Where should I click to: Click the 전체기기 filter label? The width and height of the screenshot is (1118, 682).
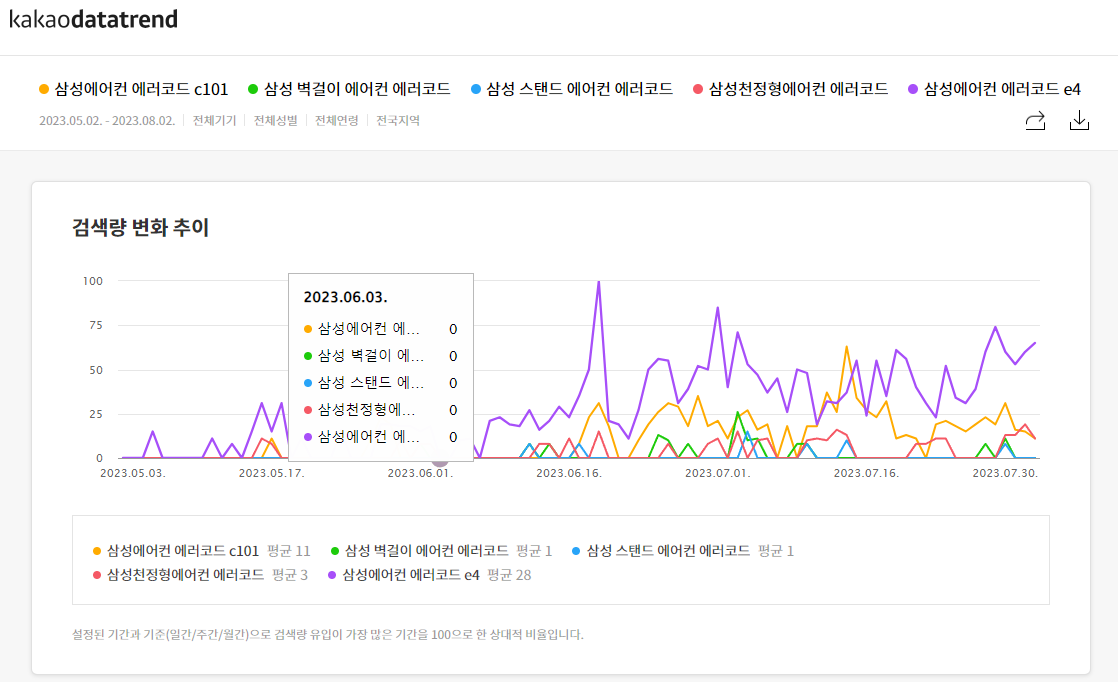[x=214, y=120]
